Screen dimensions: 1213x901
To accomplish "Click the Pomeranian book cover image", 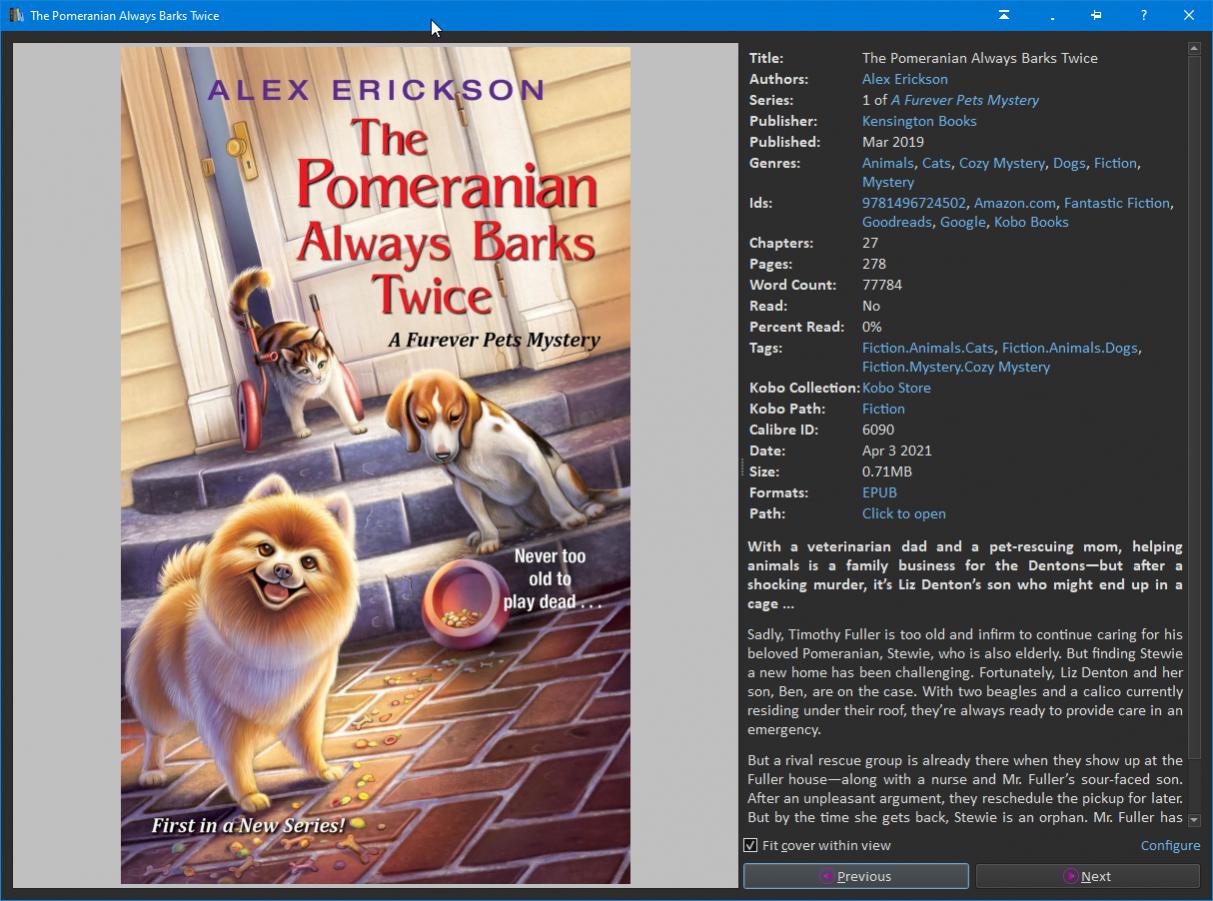I will (x=375, y=465).
